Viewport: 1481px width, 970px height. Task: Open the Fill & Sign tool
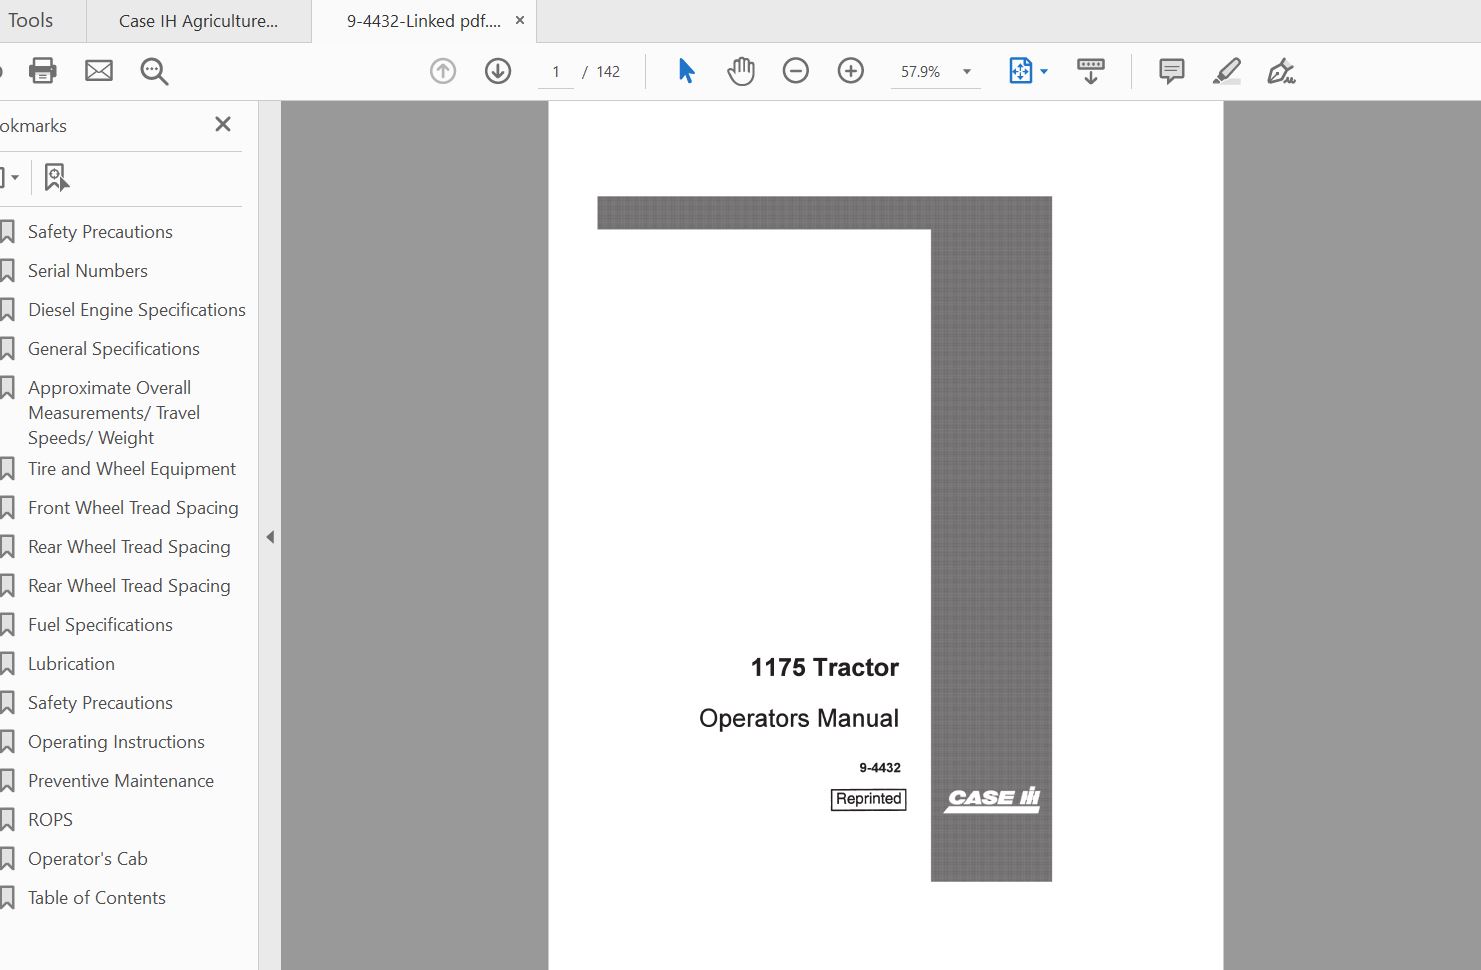tap(1281, 71)
